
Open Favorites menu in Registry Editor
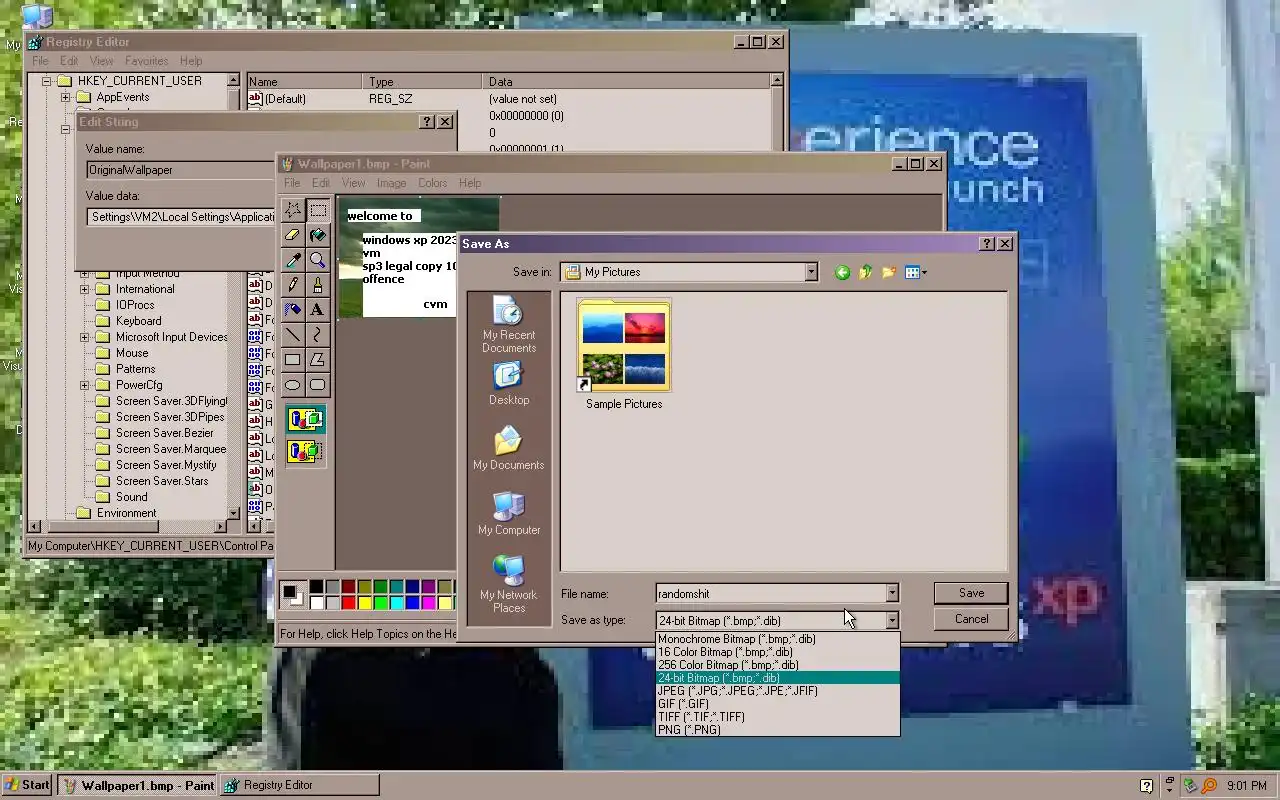(146, 61)
